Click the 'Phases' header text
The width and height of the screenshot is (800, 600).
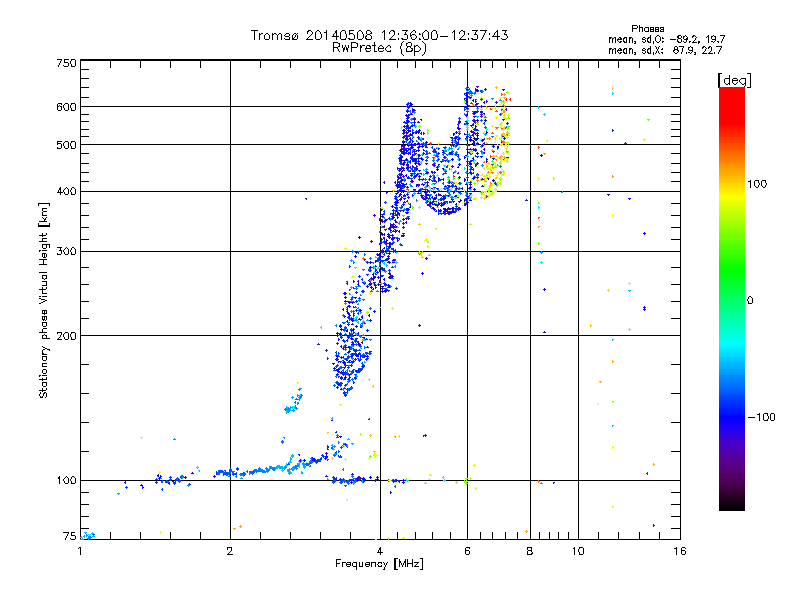647,29
